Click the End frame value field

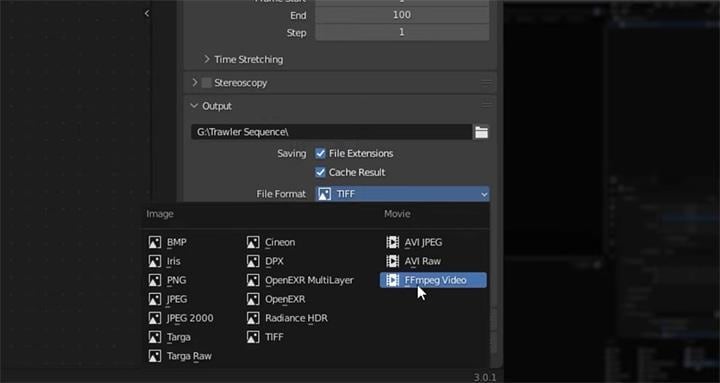coord(402,15)
